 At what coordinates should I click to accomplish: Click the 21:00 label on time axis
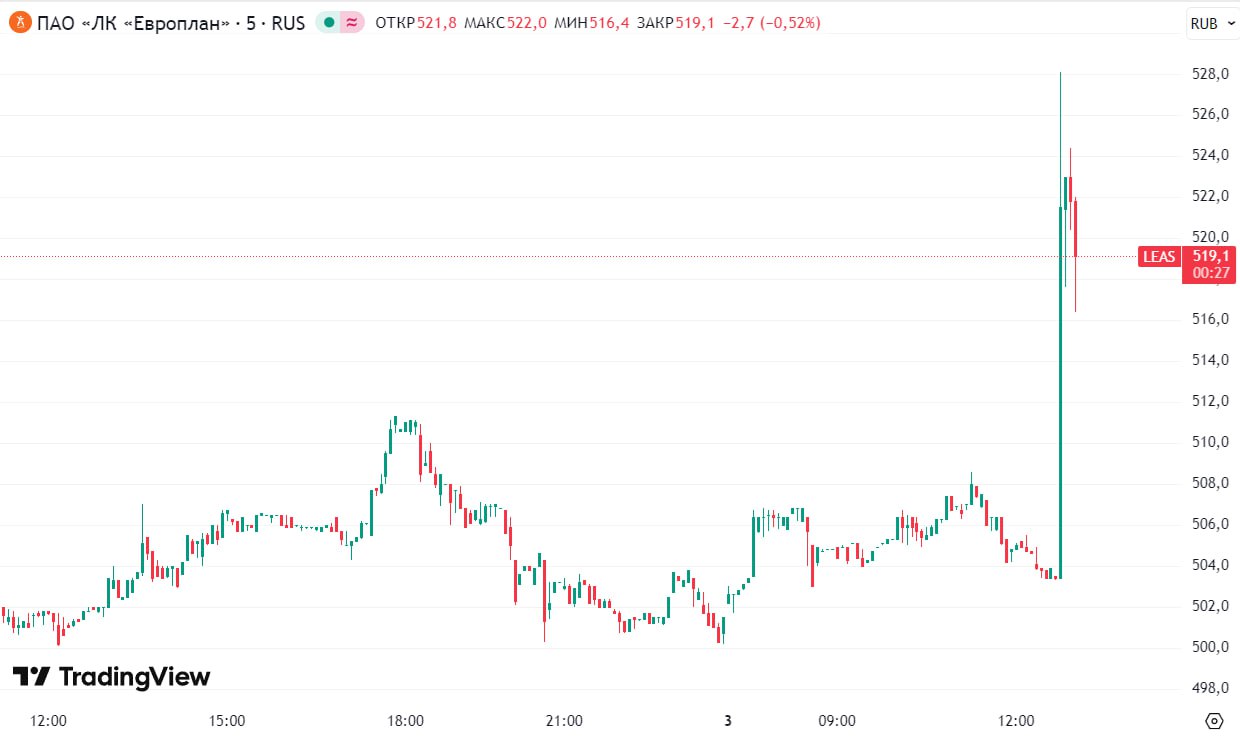click(x=564, y=721)
